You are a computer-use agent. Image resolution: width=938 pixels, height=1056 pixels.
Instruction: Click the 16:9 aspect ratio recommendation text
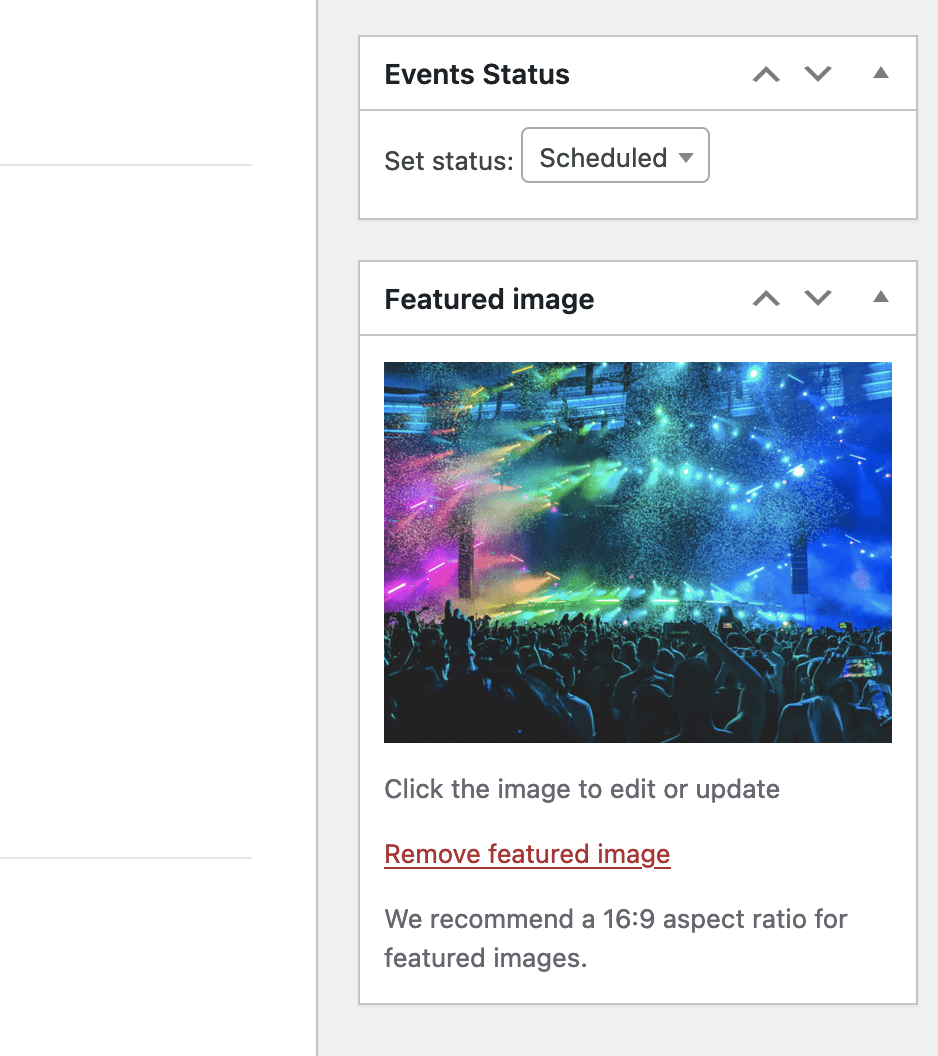click(x=615, y=937)
